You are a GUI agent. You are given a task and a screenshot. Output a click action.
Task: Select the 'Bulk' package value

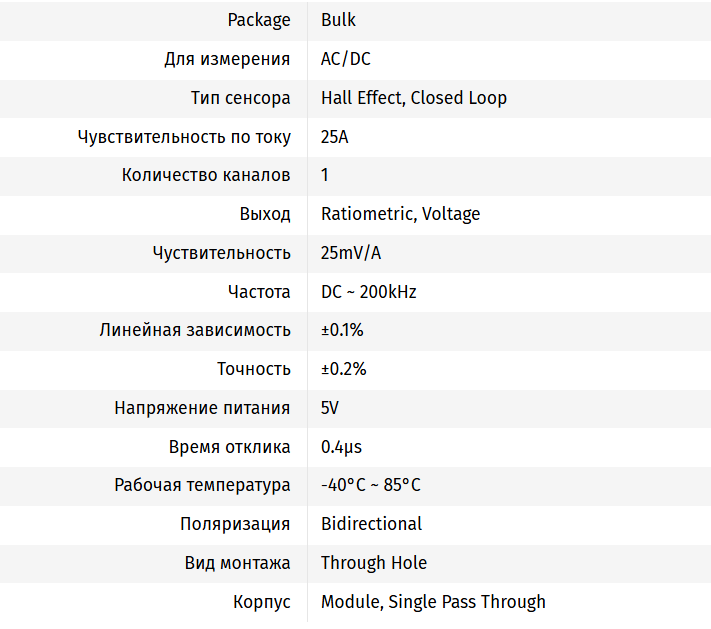click(338, 20)
